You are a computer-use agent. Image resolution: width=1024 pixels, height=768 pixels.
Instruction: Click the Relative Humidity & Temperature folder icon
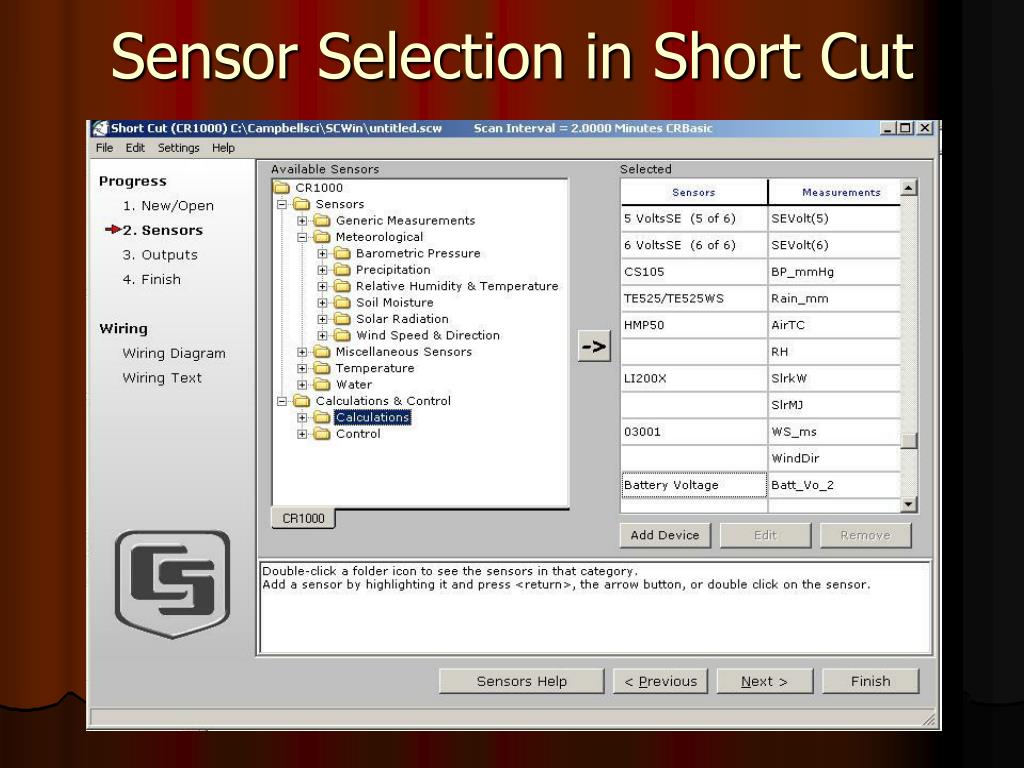(342, 286)
